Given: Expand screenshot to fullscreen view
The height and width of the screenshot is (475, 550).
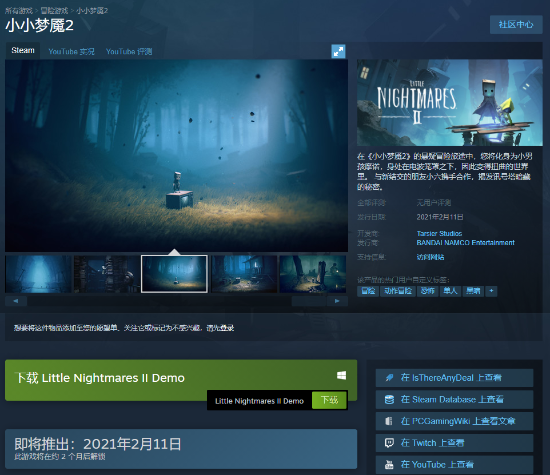Looking at the screenshot, I should (338, 52).
